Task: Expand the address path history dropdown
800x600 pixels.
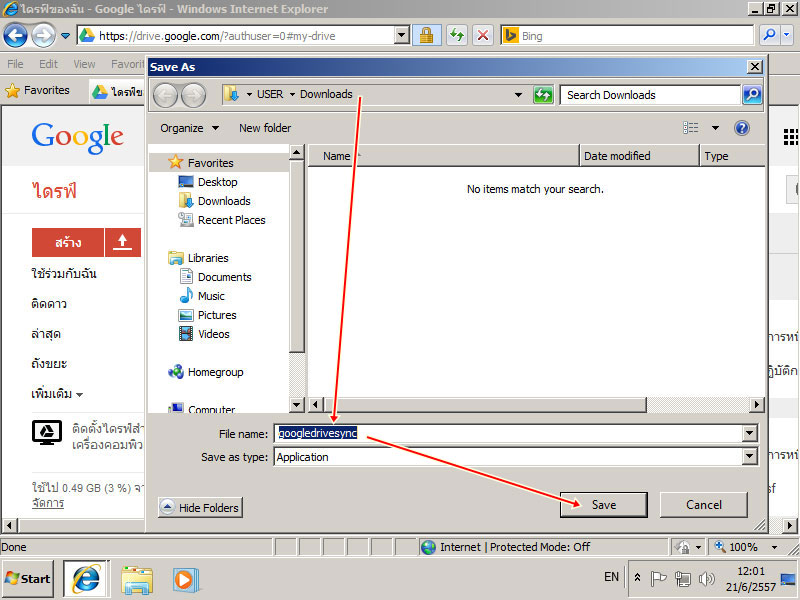Action: (518, 95)
